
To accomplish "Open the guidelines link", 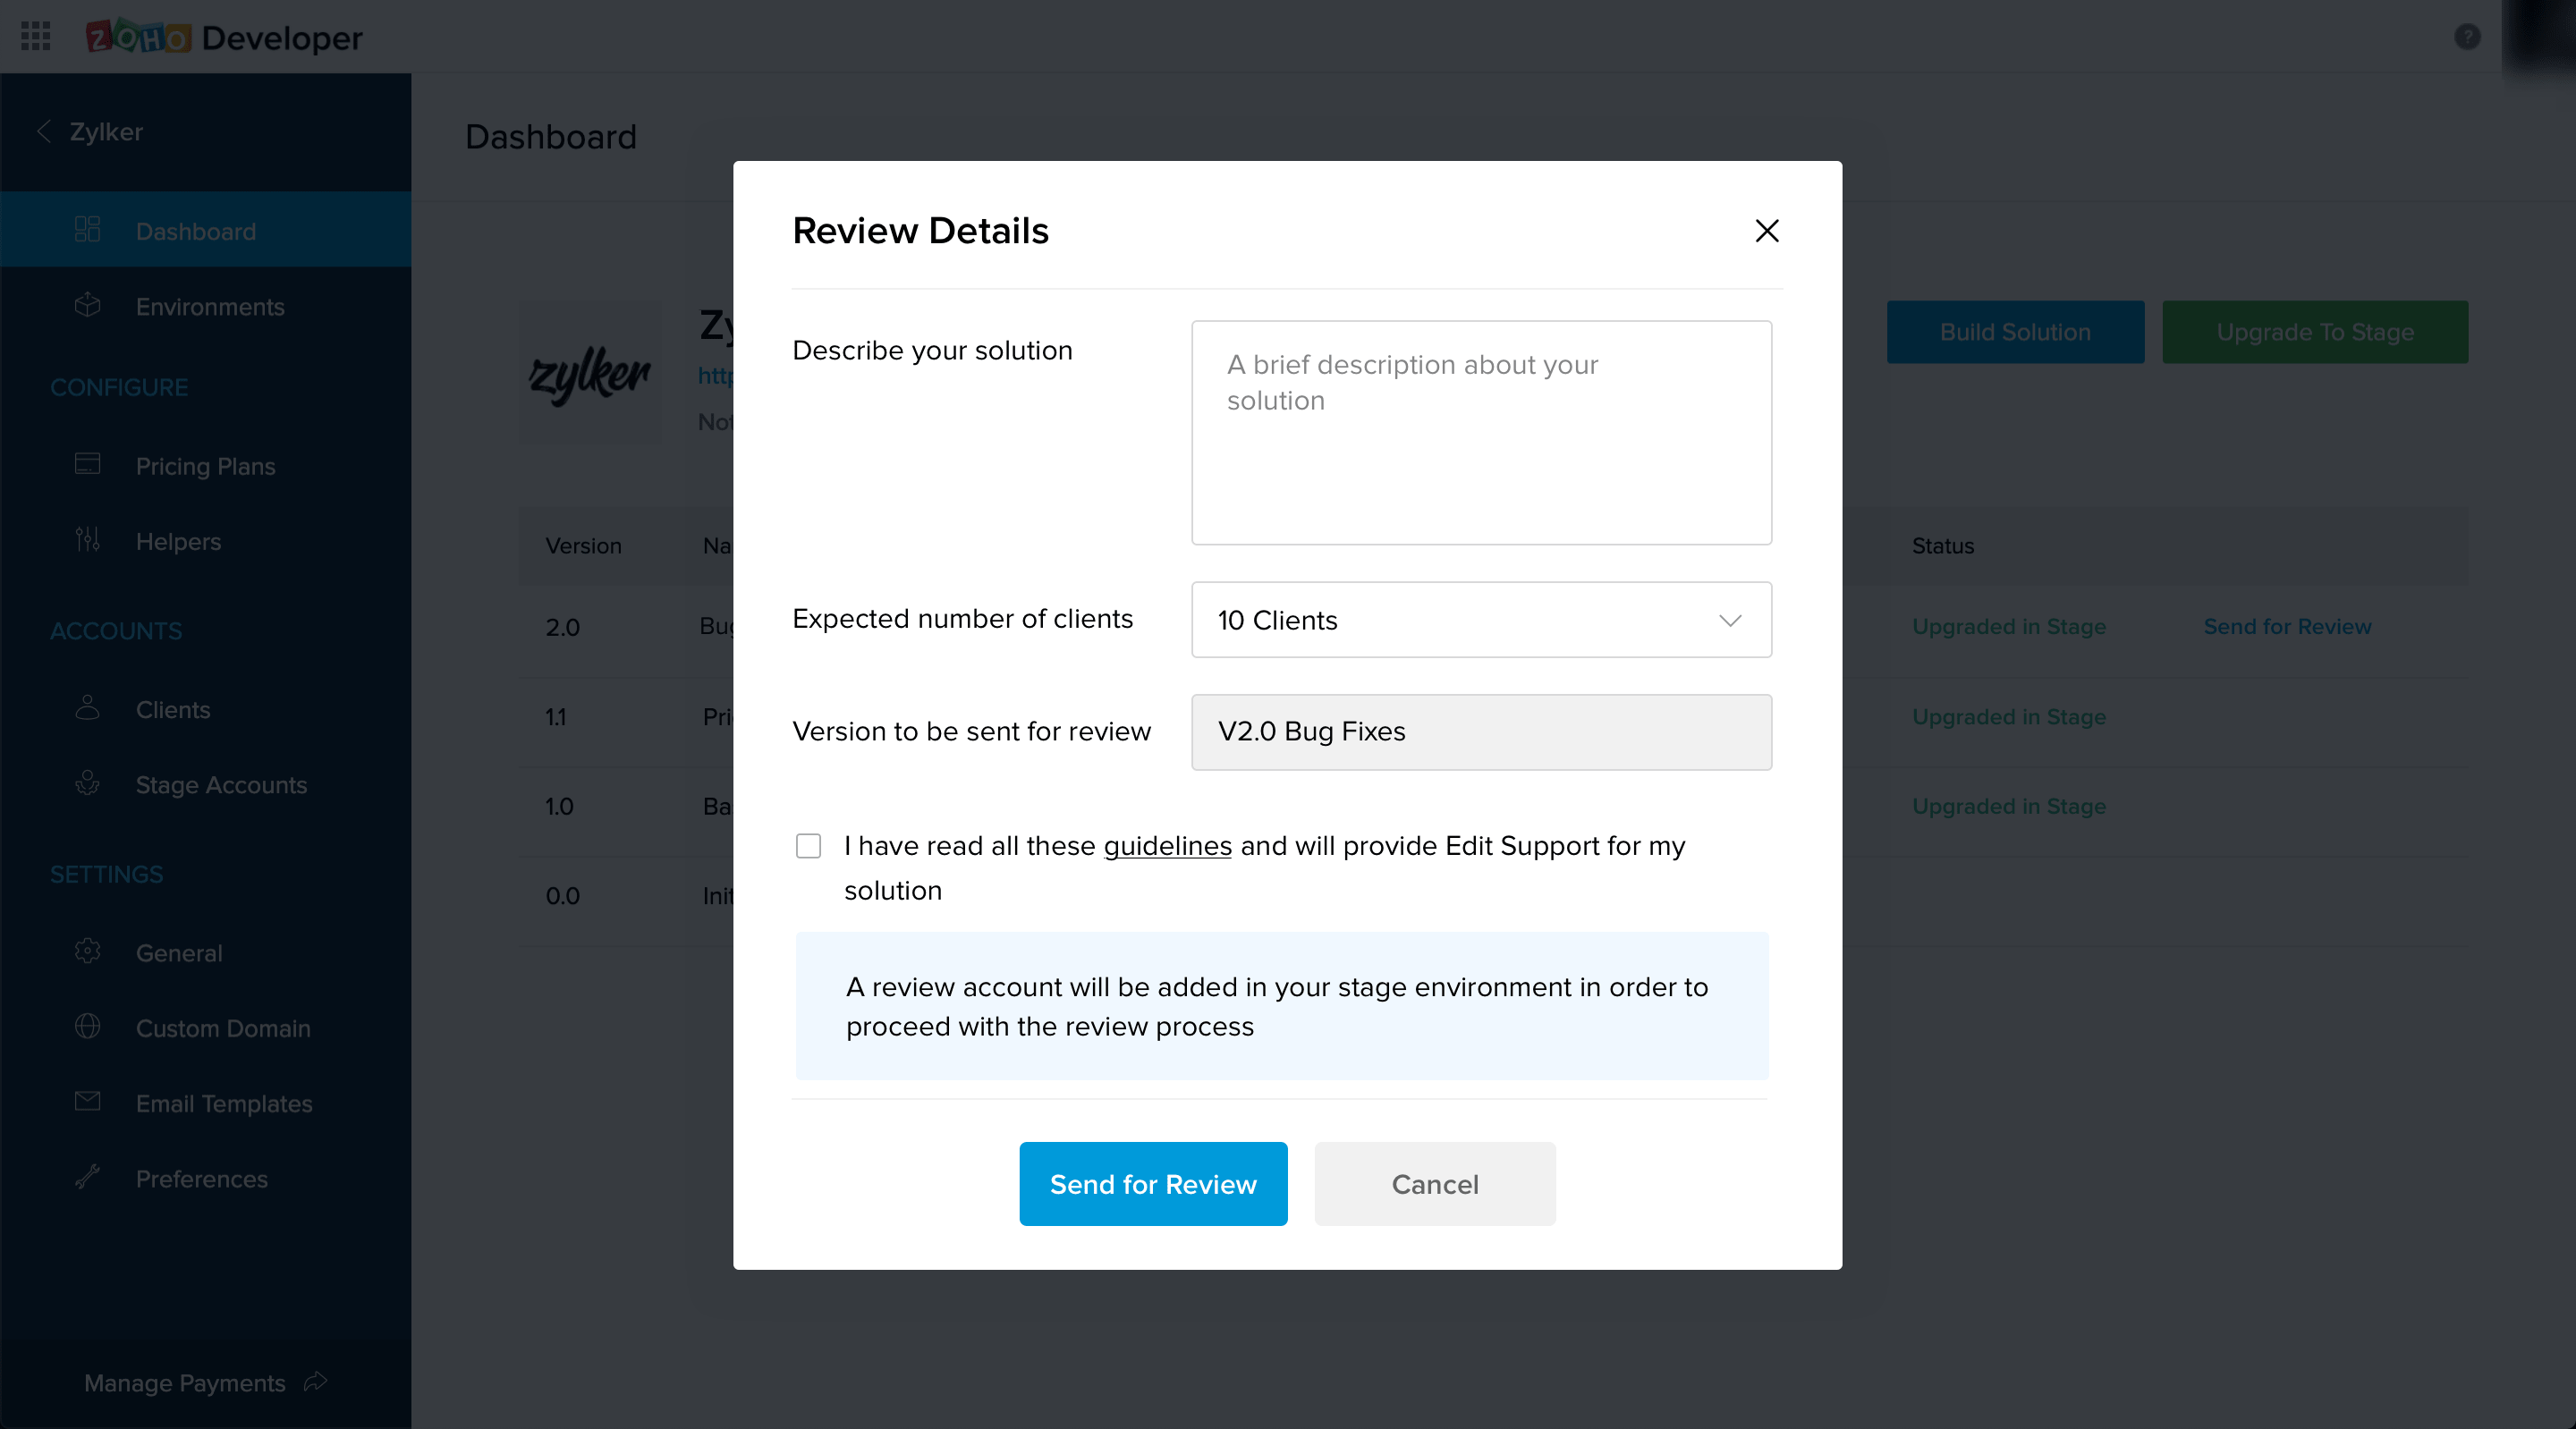I will pyautogui.click(x=1166, y=846).
